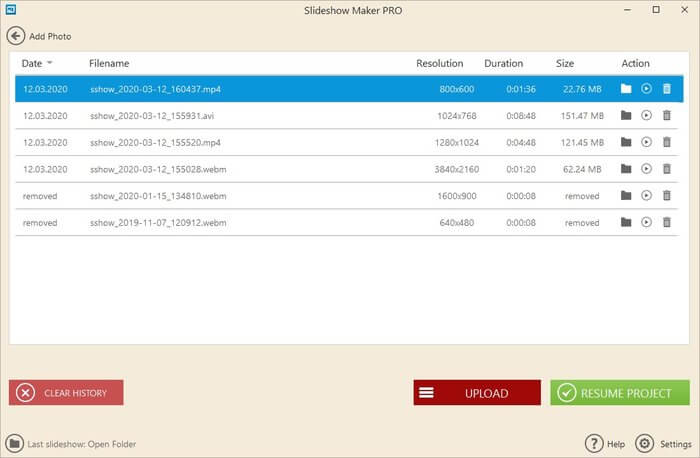This screenshot has height=458, width=700.
Task: Open folder for sshow_2020-03-12_160437.mp4
Action: click(x=626, y=89)
